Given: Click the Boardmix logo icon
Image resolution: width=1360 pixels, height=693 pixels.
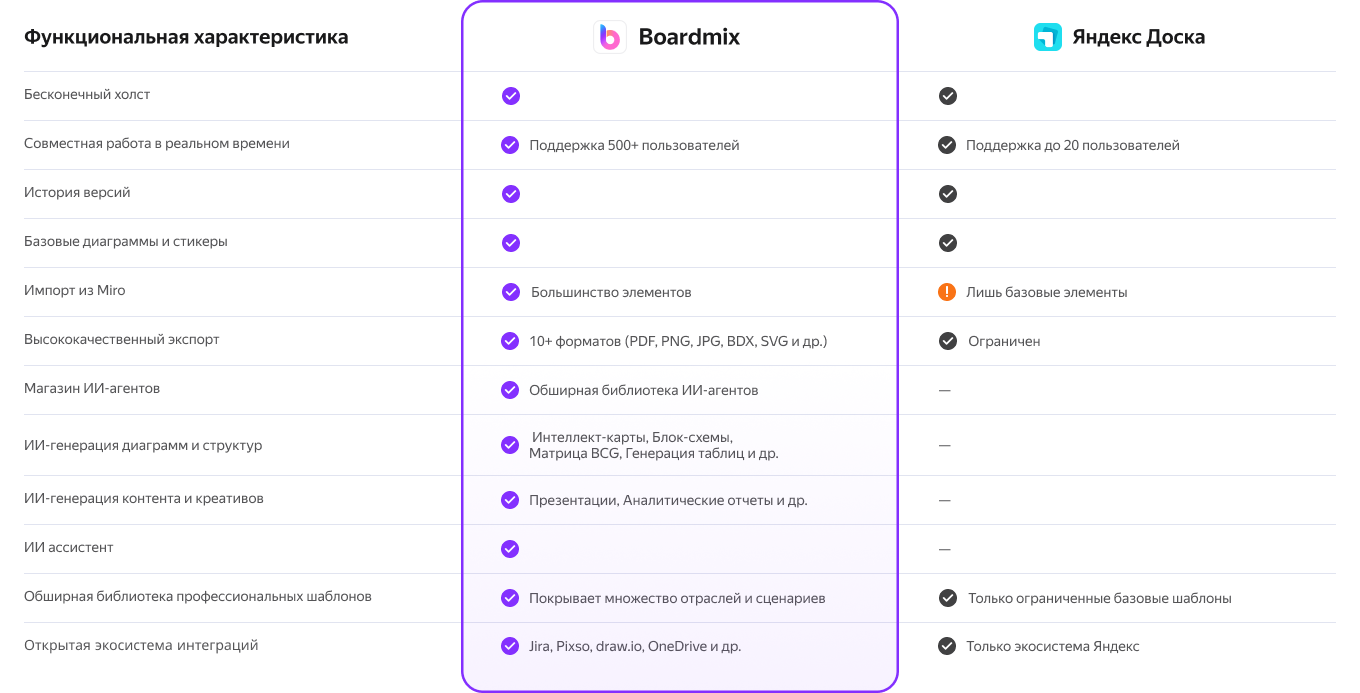Looking at the screenshot, I should [610, 37].
